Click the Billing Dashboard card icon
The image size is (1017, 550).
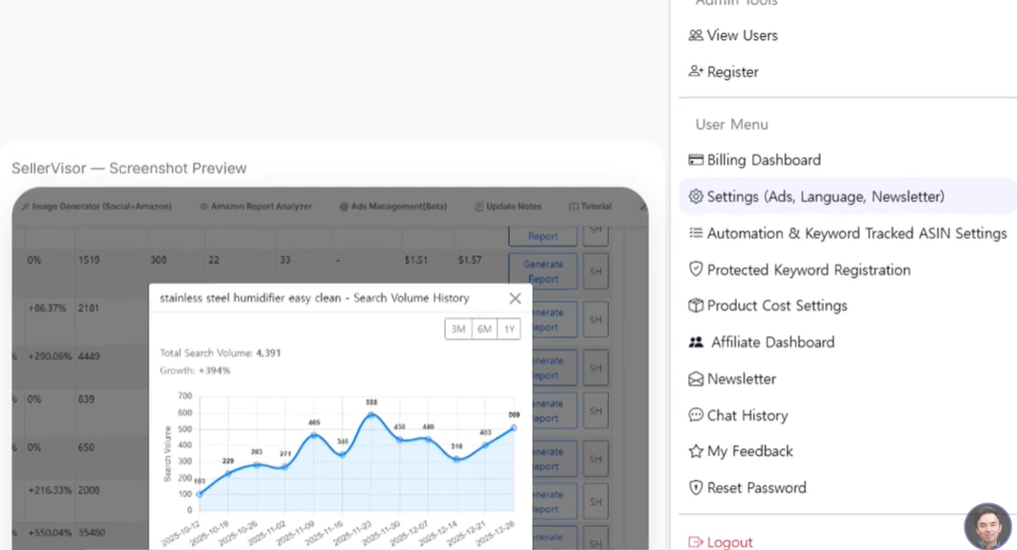[x=695, y=160]
